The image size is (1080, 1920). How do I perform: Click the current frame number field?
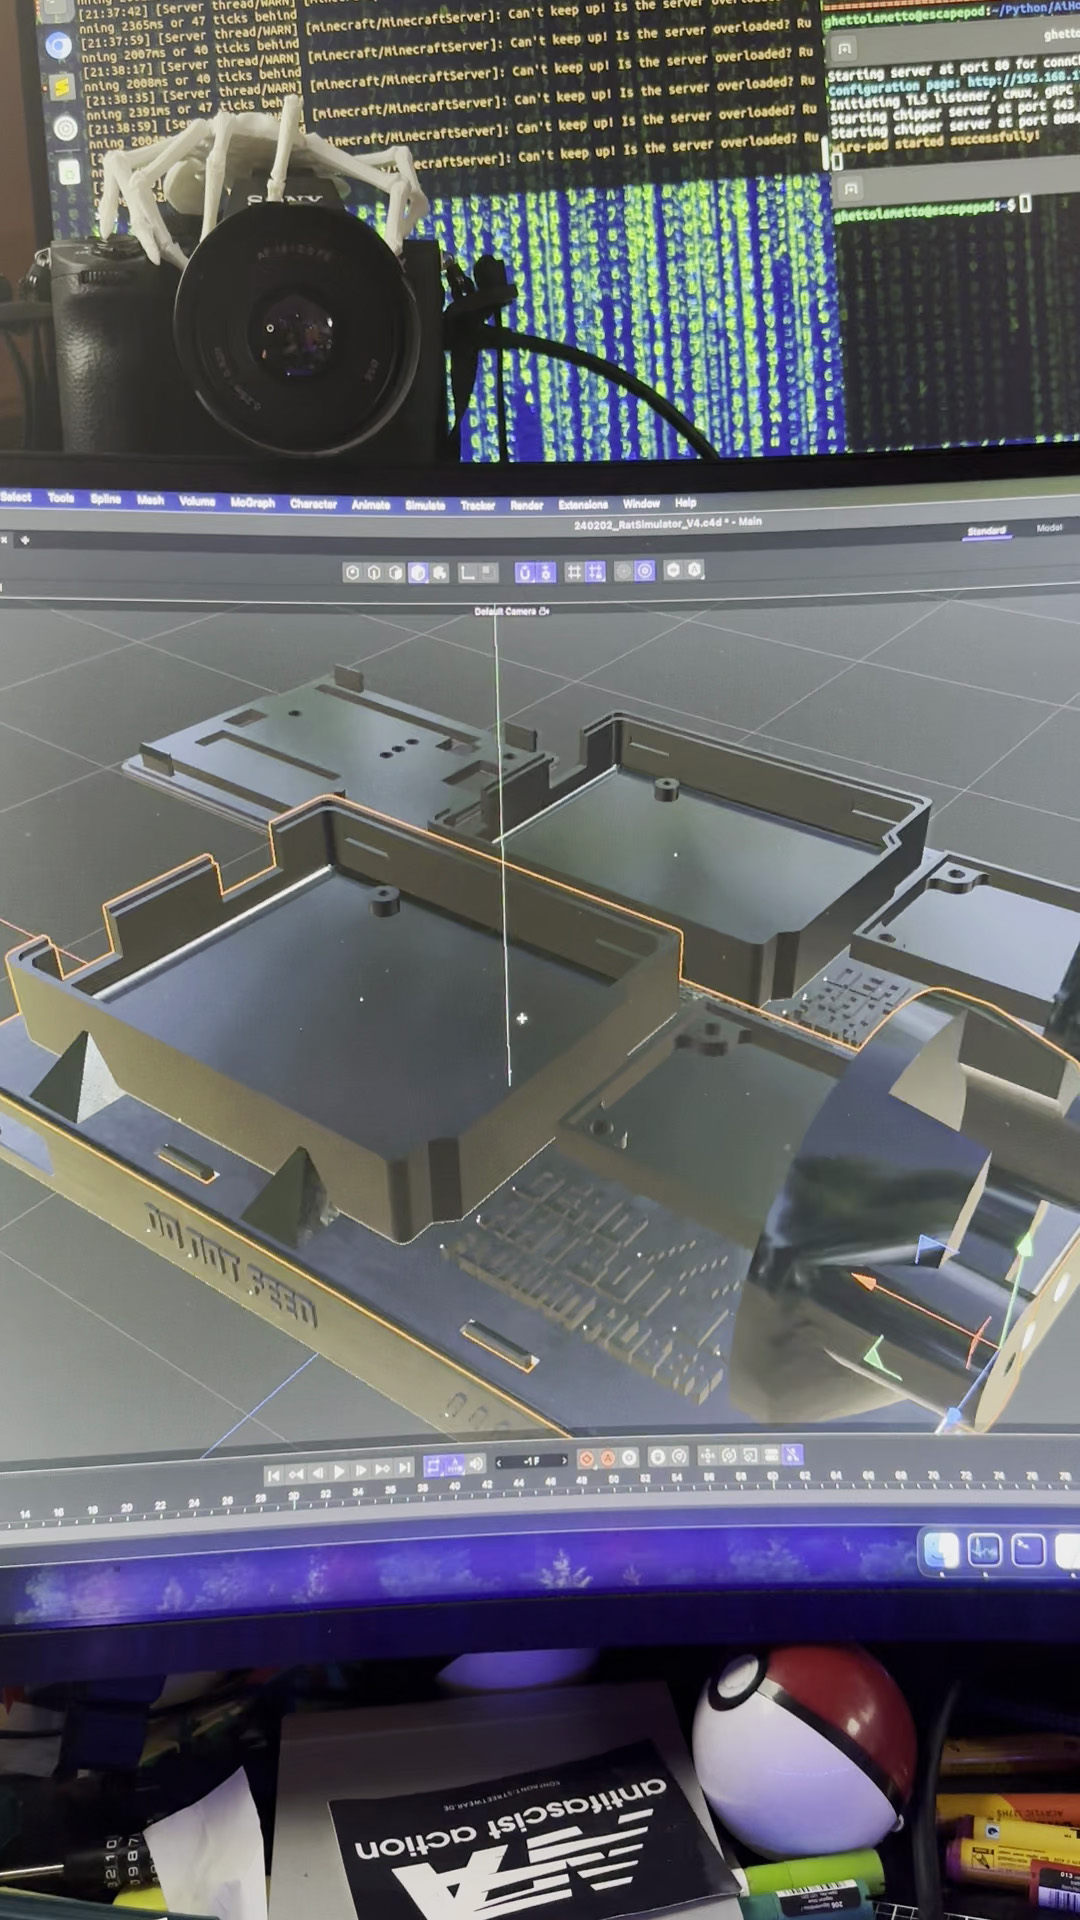click(x=532, y=1461)
